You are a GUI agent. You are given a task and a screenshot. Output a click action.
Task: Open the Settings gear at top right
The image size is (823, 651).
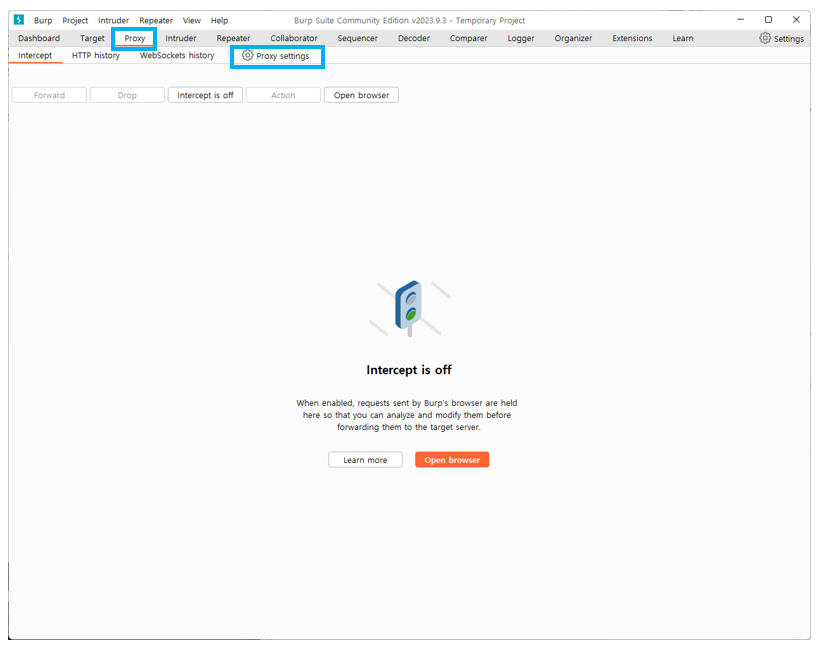pyautogui.click(x=782, y=38)
